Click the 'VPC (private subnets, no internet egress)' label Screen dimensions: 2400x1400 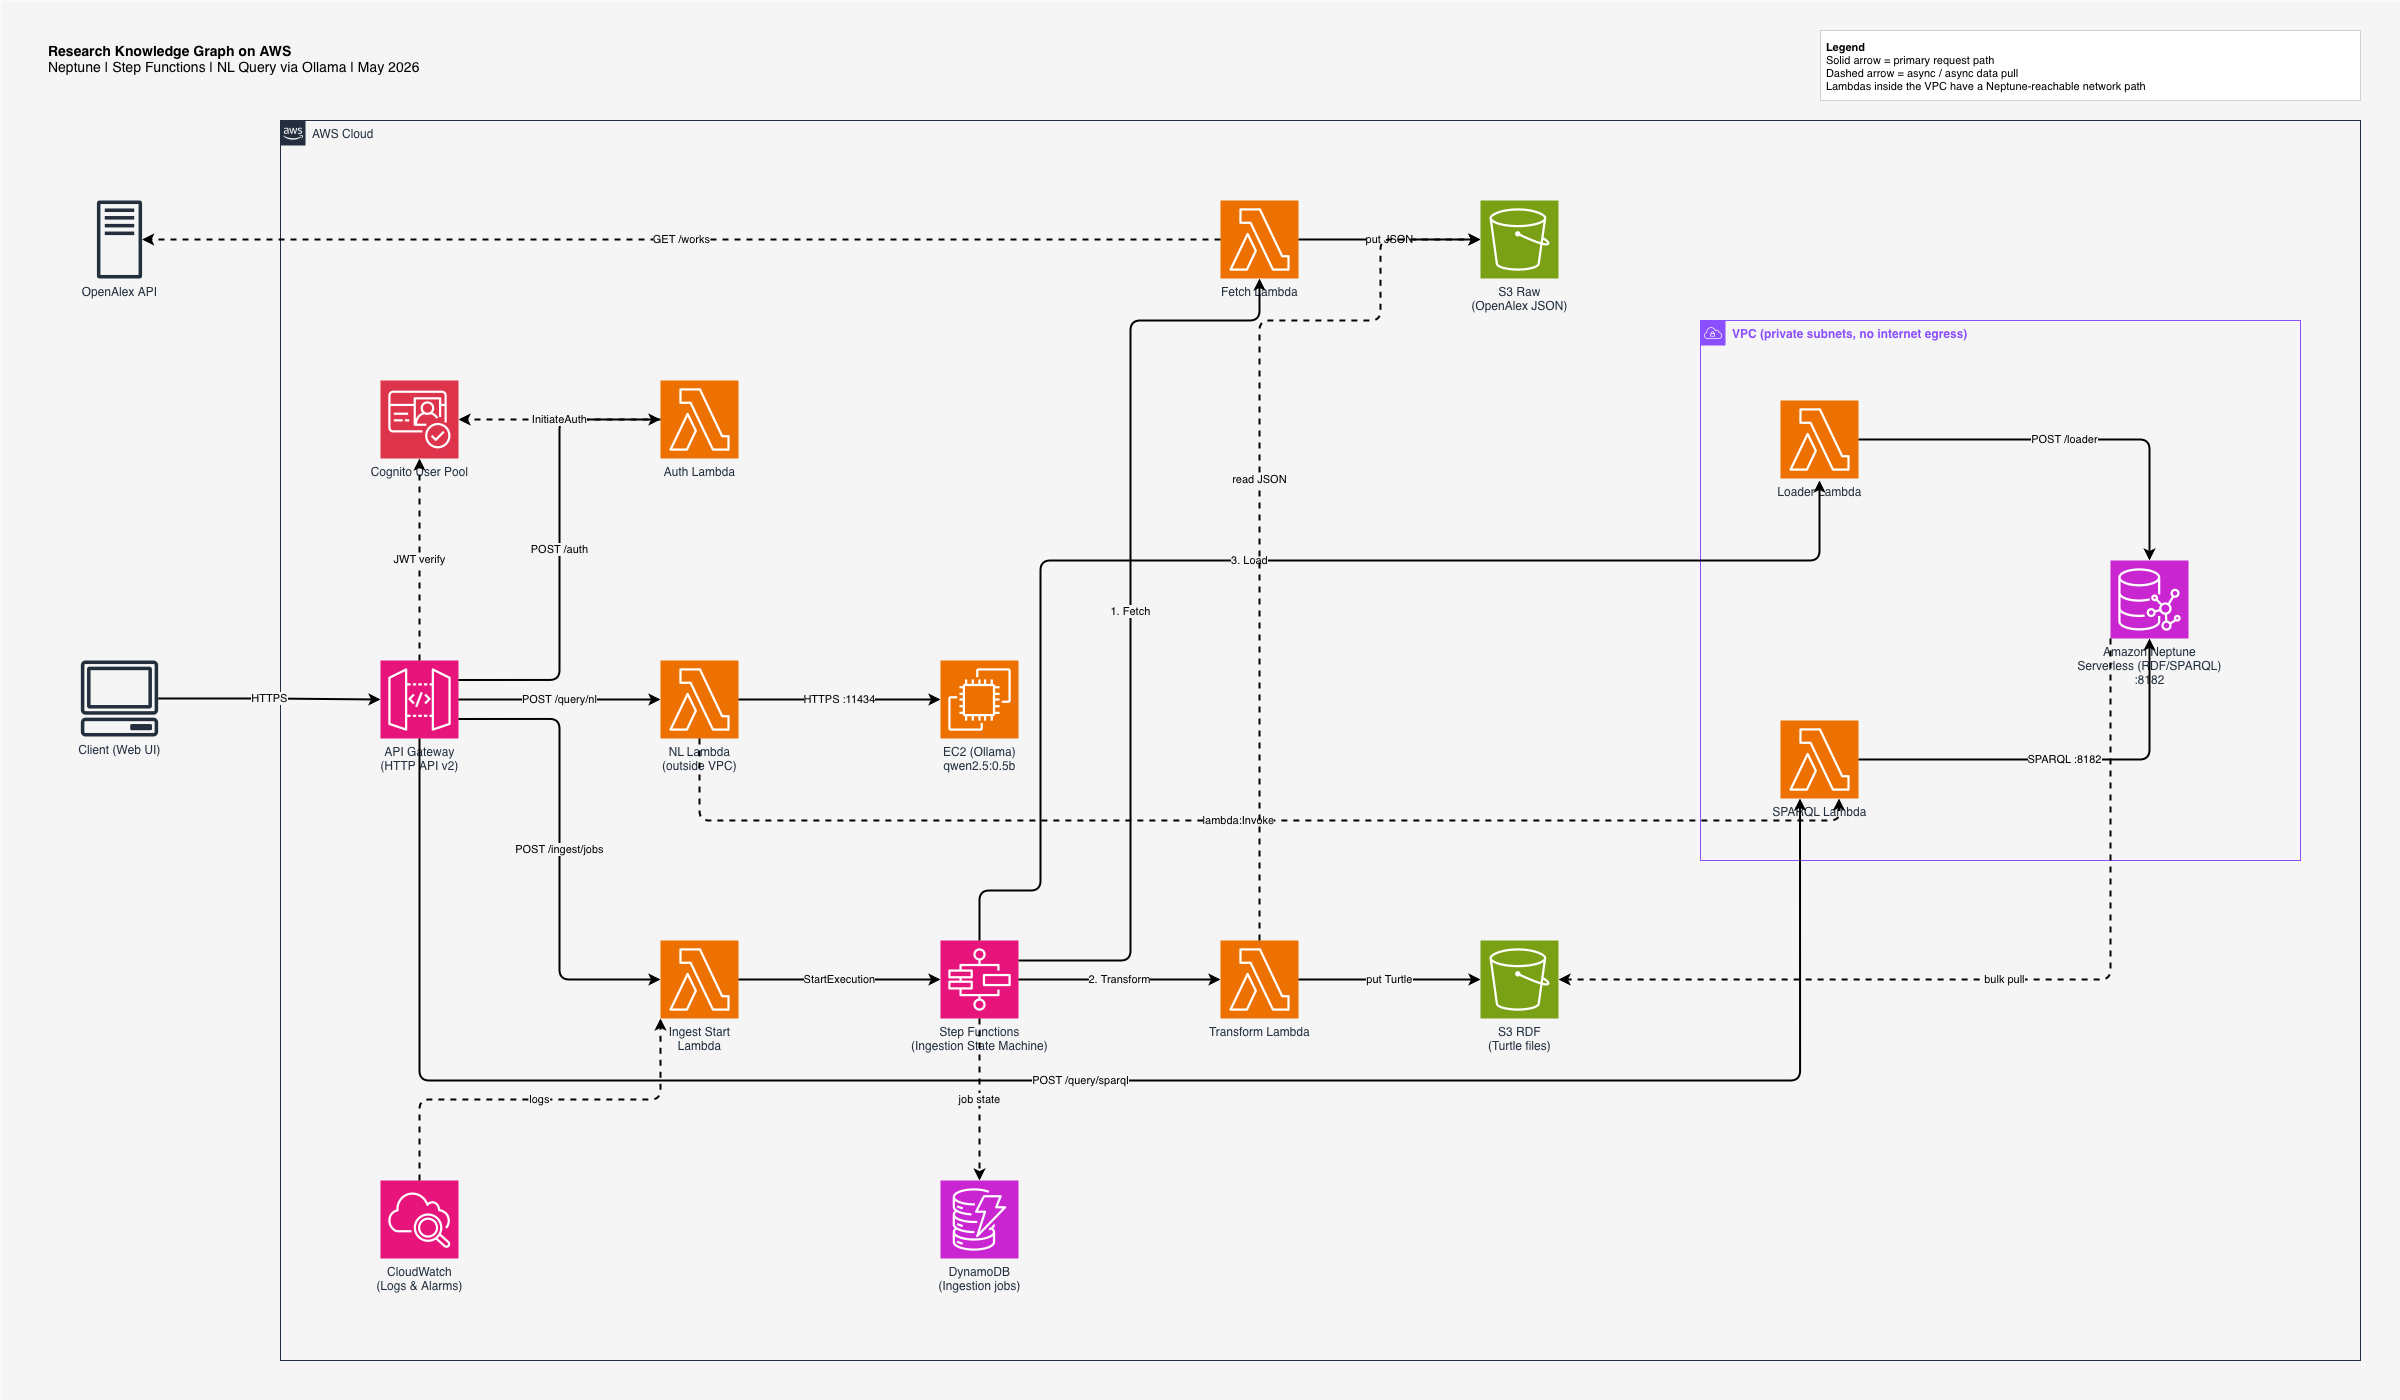tap(1849, 334)
